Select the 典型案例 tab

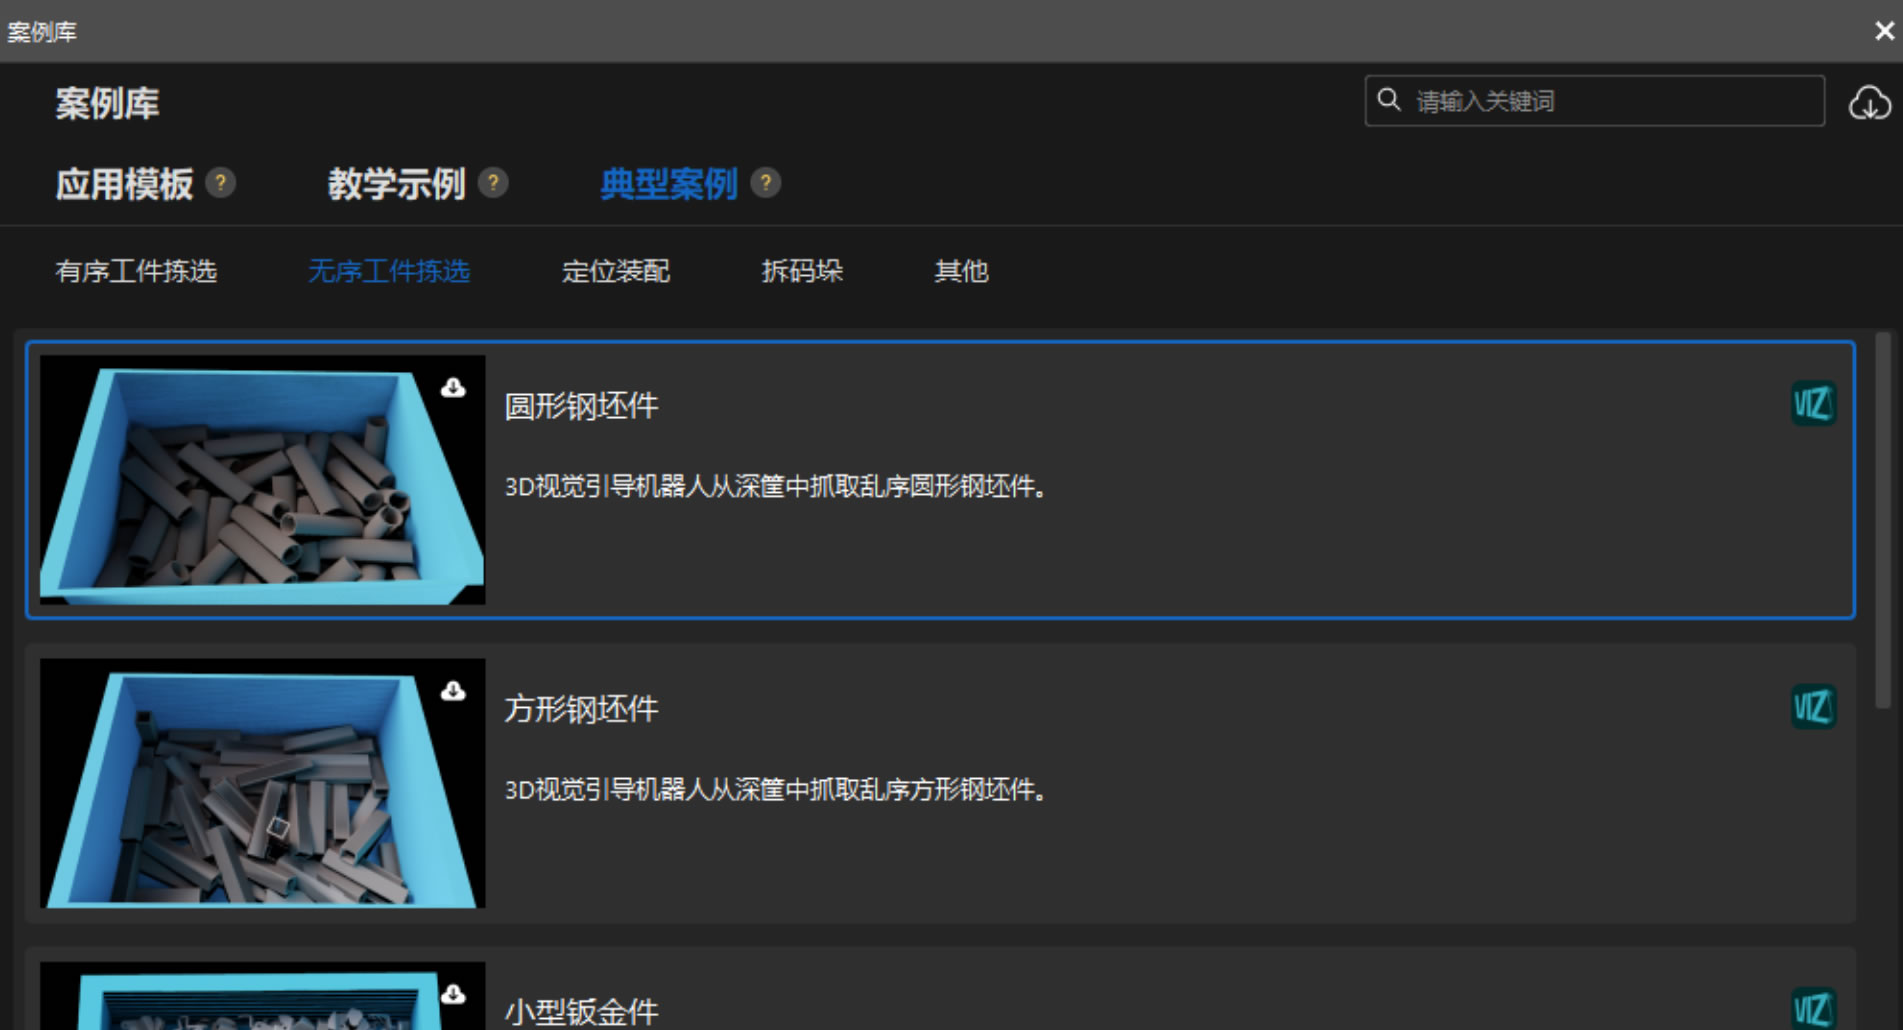[x=669, y=184]
